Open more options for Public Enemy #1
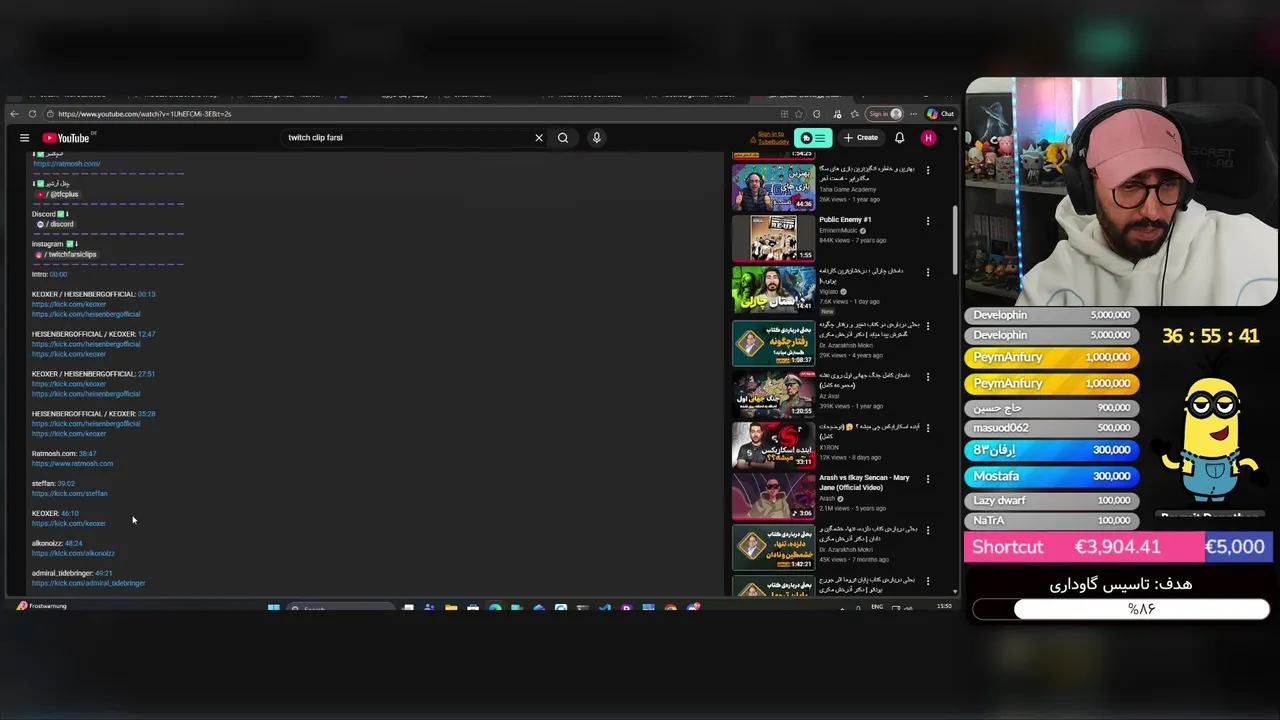 click(x=928, y=221)
